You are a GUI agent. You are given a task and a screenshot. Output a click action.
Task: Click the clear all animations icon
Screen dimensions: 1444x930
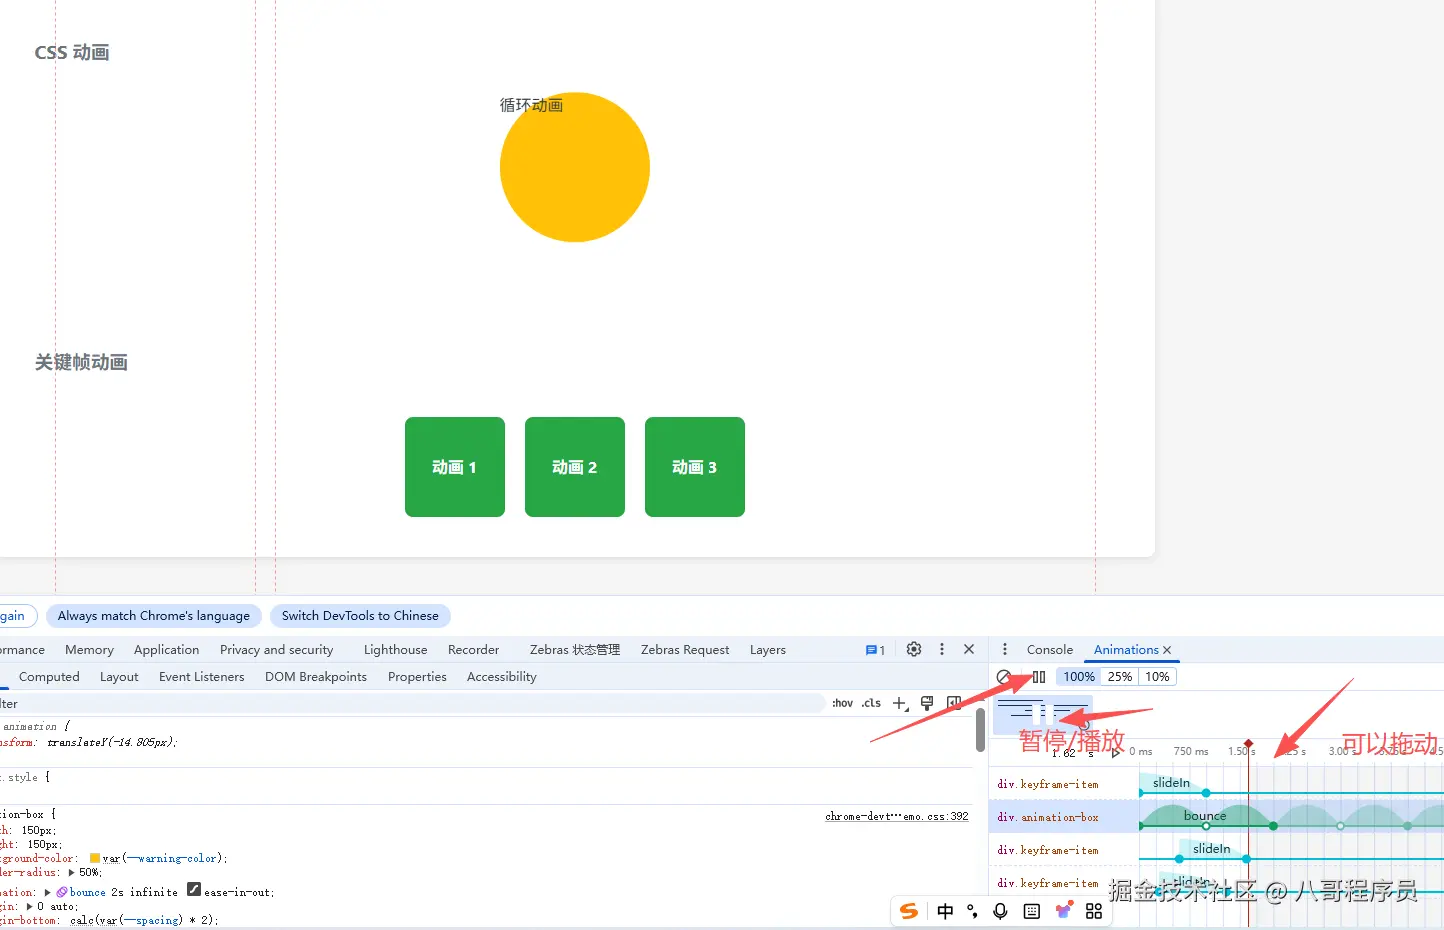[1004, 677]
